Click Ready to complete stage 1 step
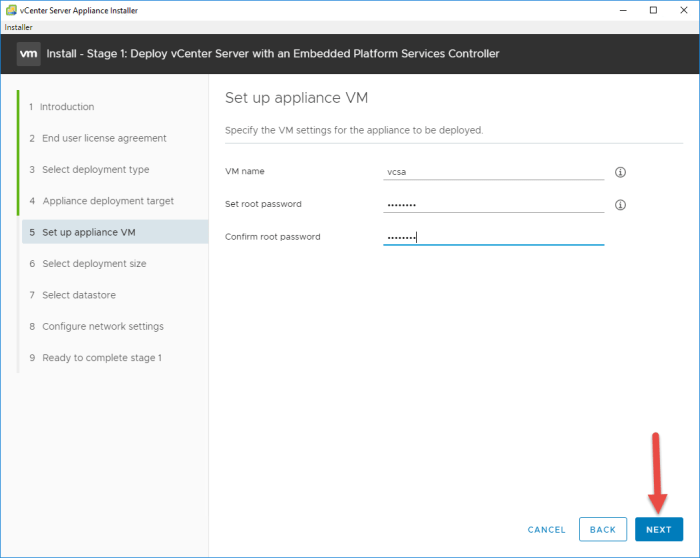 [x=101, y=358]
